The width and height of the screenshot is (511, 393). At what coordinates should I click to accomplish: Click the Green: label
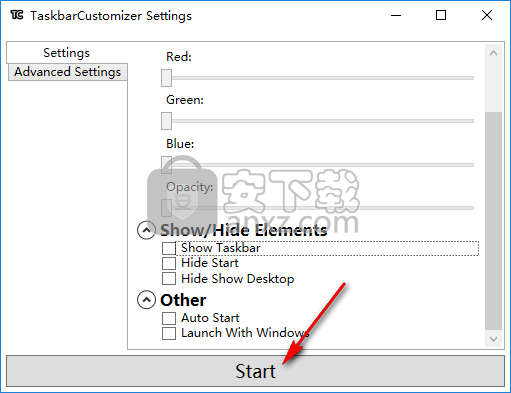(185, 100)
